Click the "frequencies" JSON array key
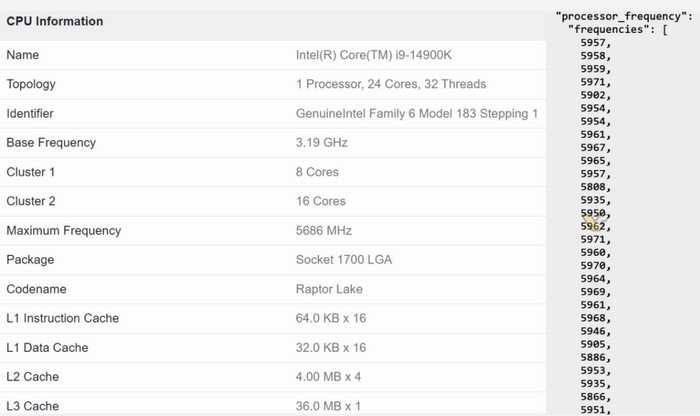700x416 pixels. tap(610, 31)
